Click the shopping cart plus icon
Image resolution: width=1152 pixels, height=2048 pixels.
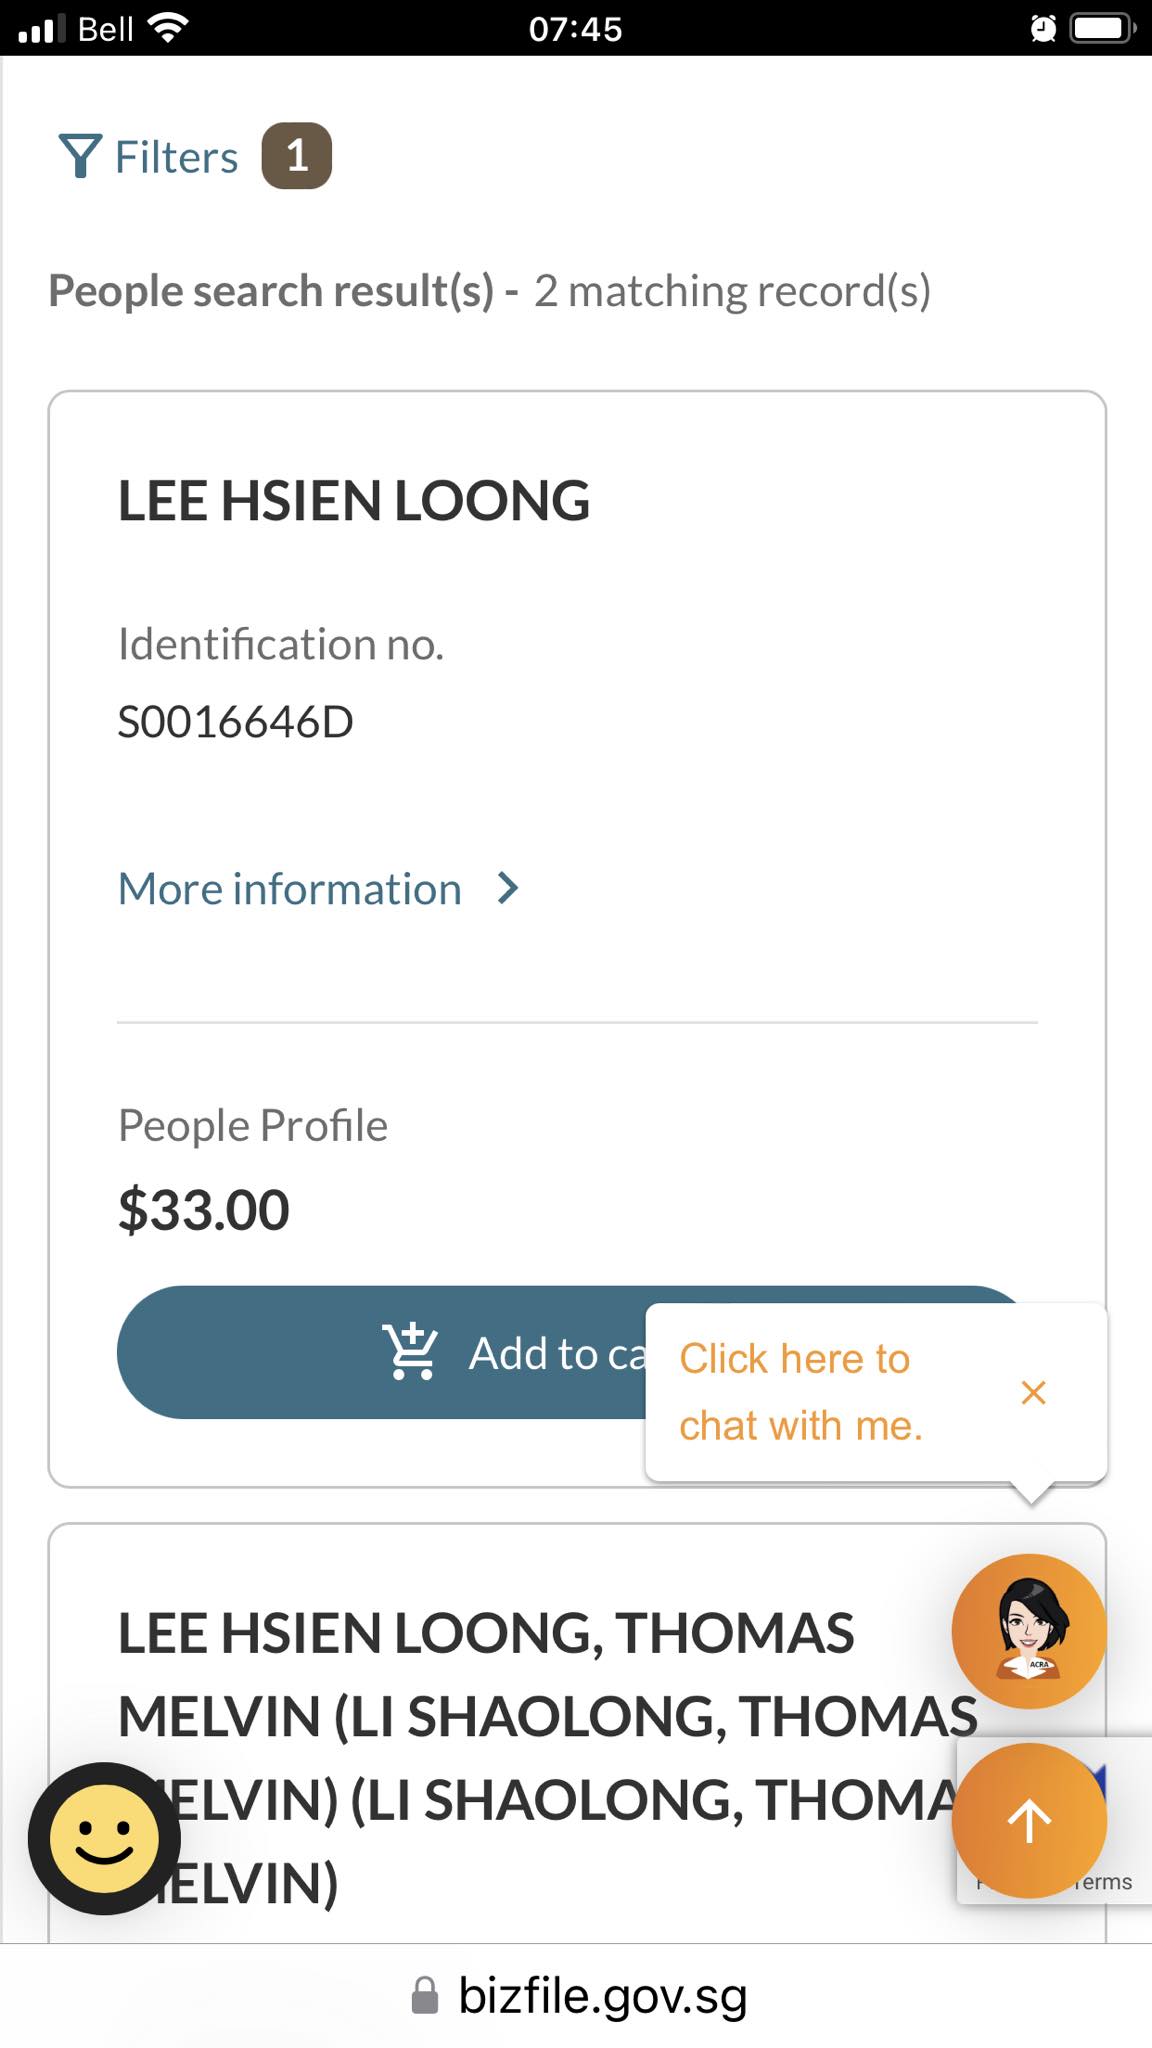pyautogui.click(x=410, y=1352)
